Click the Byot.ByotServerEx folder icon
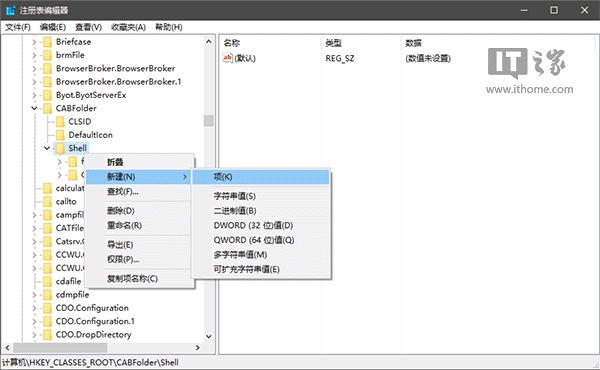 click(47, 95)
